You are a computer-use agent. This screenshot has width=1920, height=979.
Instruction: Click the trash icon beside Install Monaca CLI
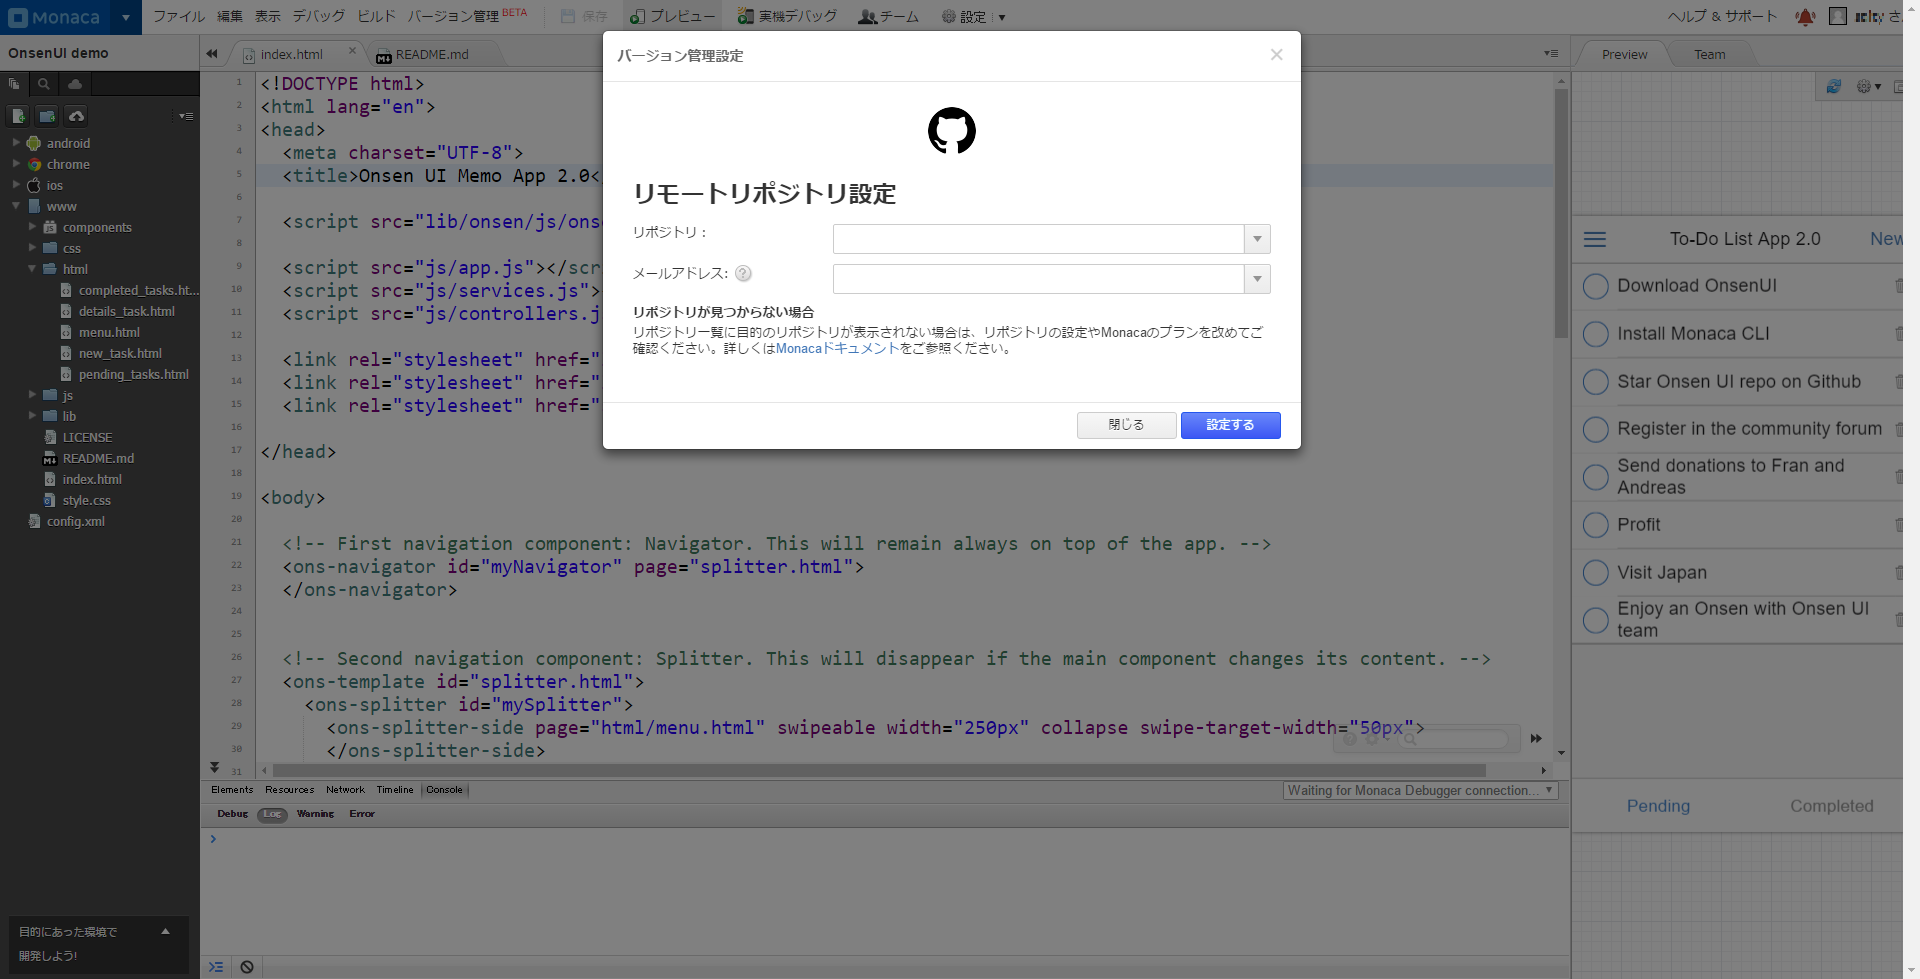coord(1898,334)
